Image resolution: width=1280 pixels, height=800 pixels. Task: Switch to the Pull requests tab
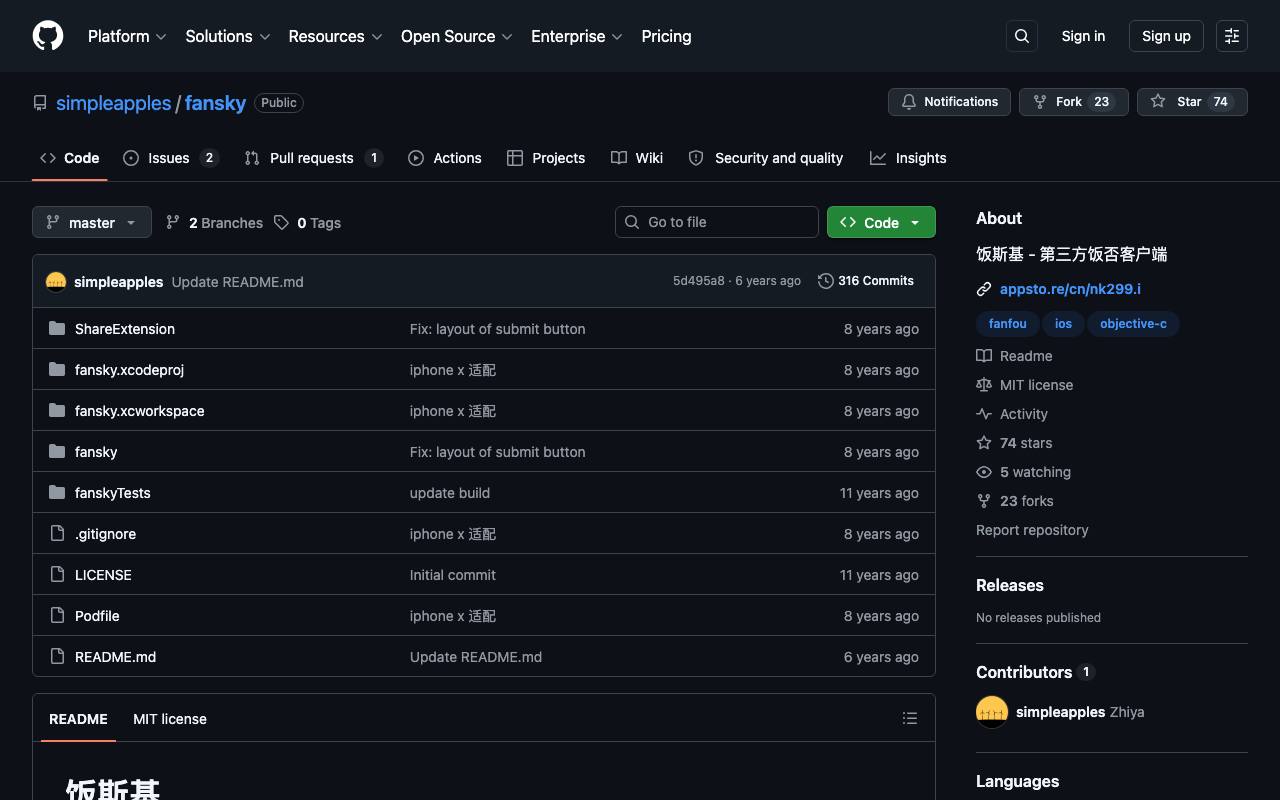click(x=314, y=158)
